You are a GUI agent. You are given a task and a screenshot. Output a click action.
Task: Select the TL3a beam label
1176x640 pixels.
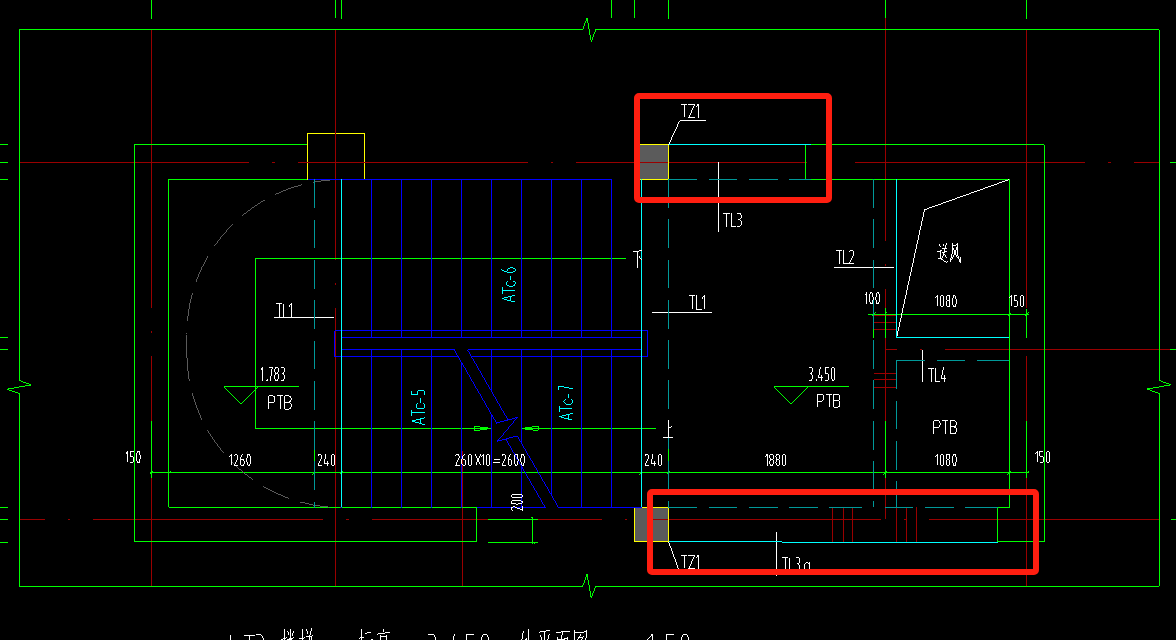[x=796, y=563]
